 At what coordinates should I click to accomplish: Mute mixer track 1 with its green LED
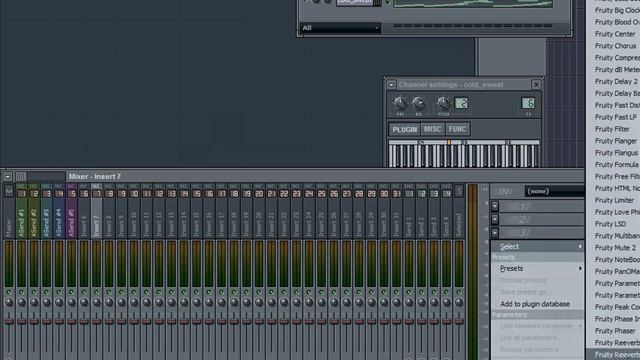(21, 292)
